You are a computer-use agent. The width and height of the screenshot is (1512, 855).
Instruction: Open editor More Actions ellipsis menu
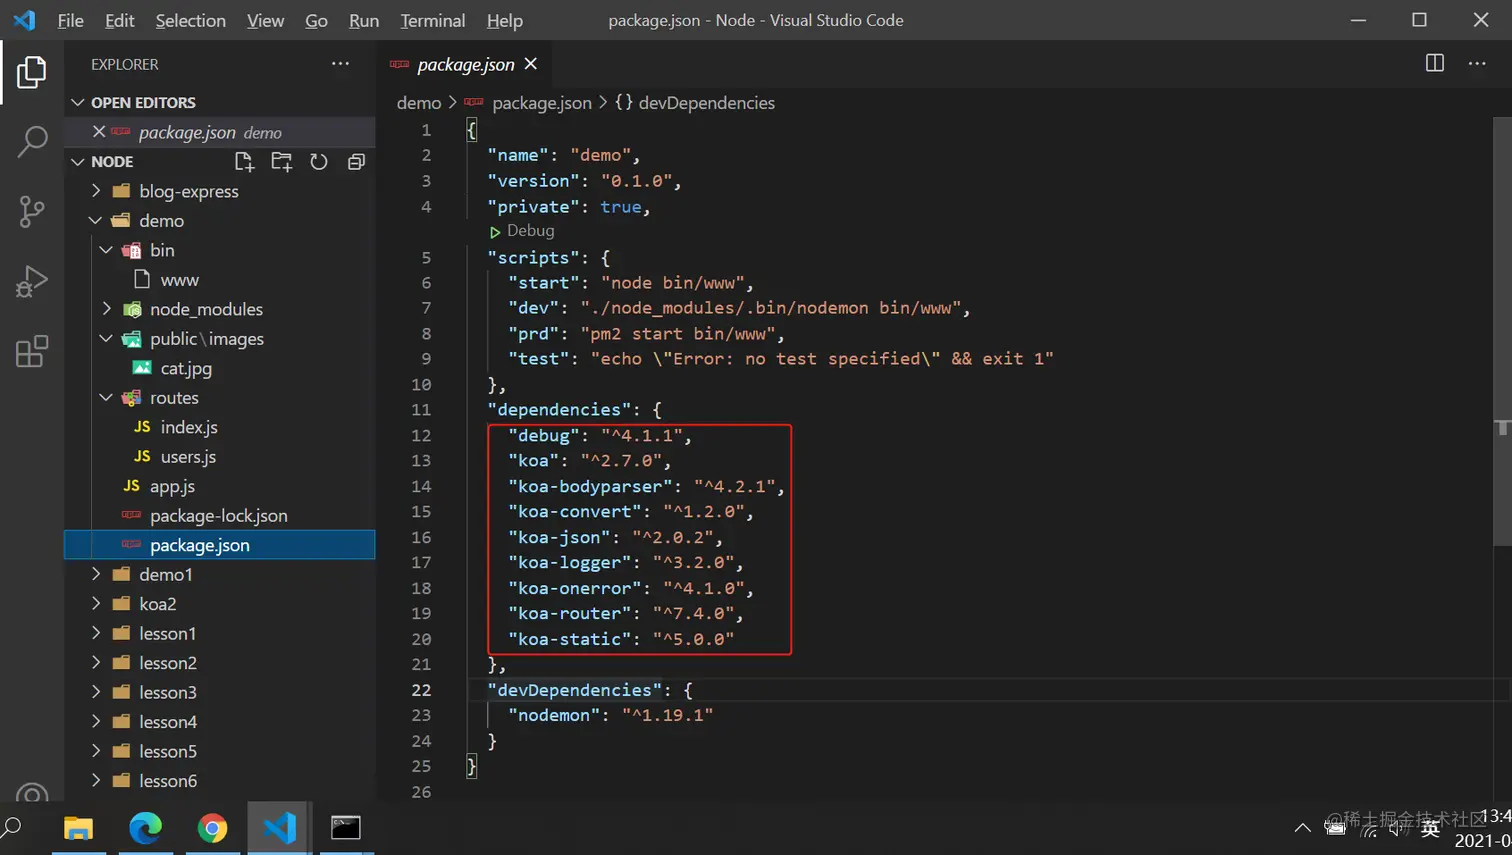(x=1477, y=63)
